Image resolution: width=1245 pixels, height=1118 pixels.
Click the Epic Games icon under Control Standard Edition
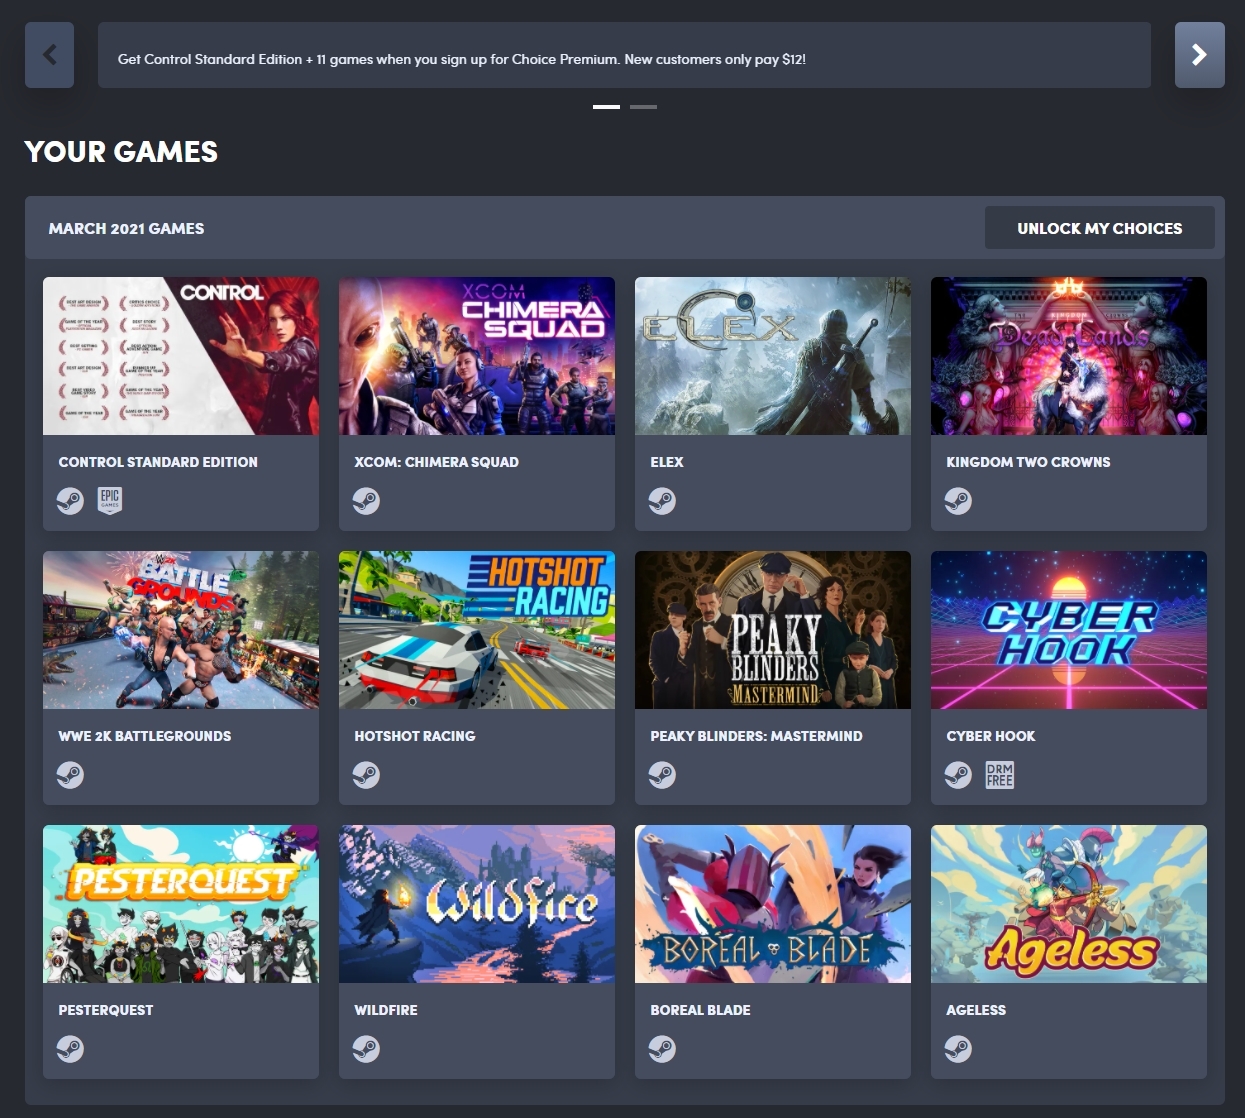tap(110, 500)
